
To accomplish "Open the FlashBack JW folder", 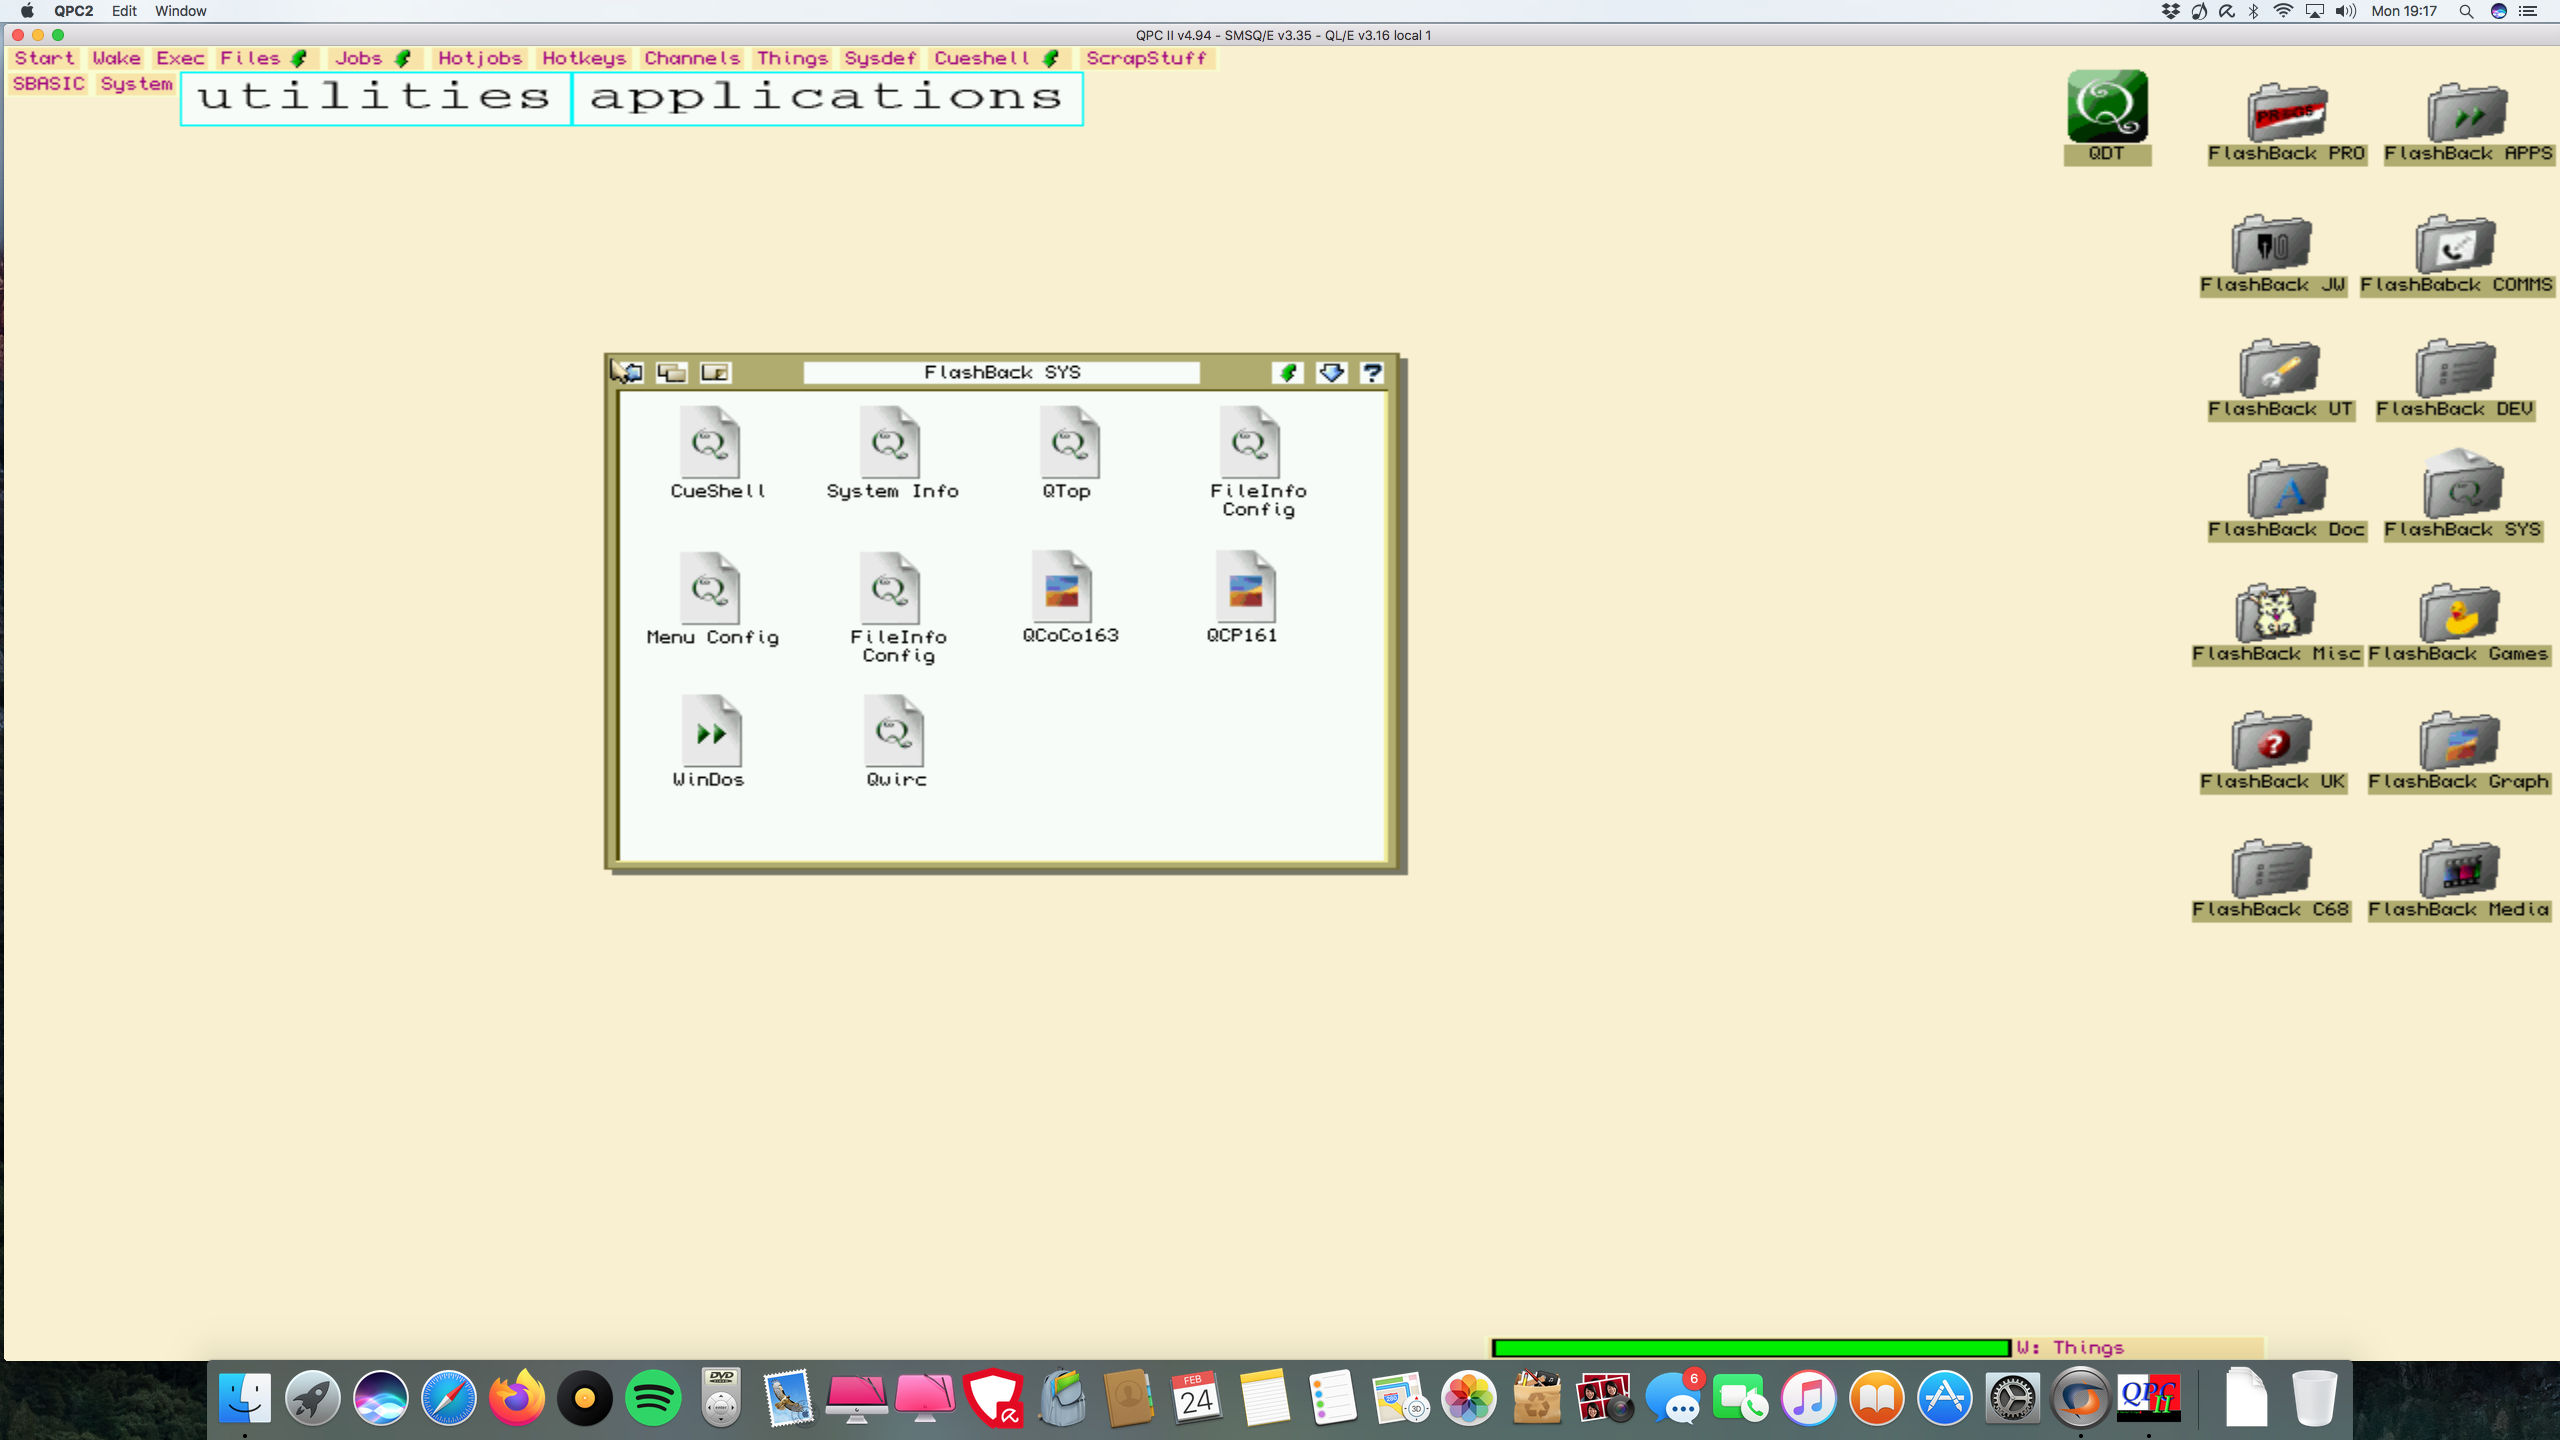I will (x=2271, y=245).
